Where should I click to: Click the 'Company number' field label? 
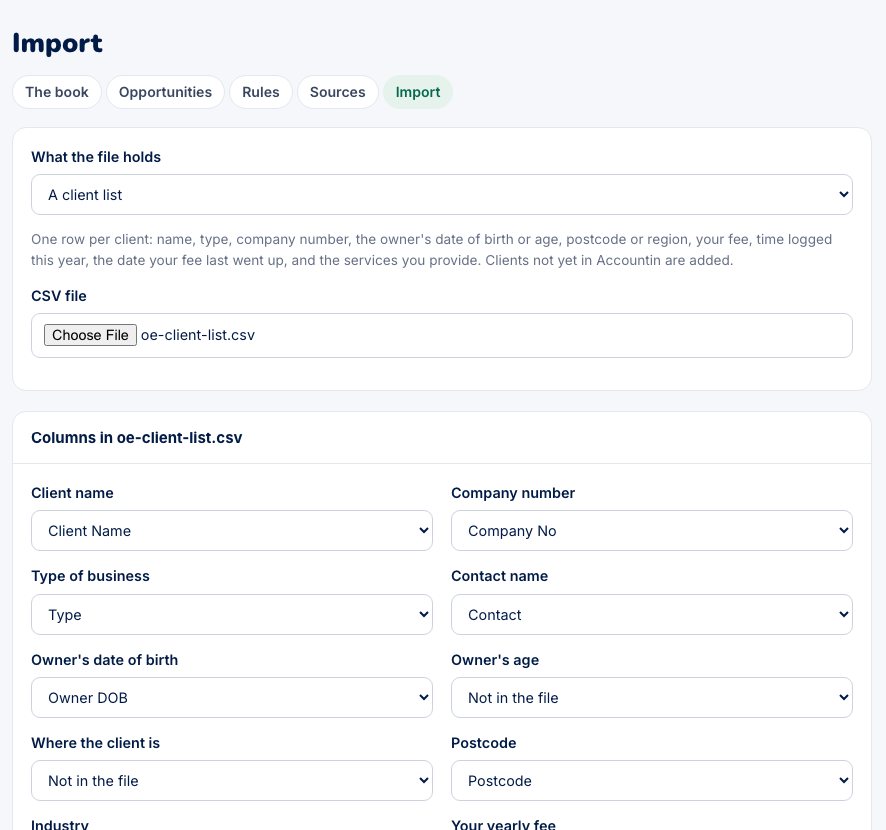(513, 493)
